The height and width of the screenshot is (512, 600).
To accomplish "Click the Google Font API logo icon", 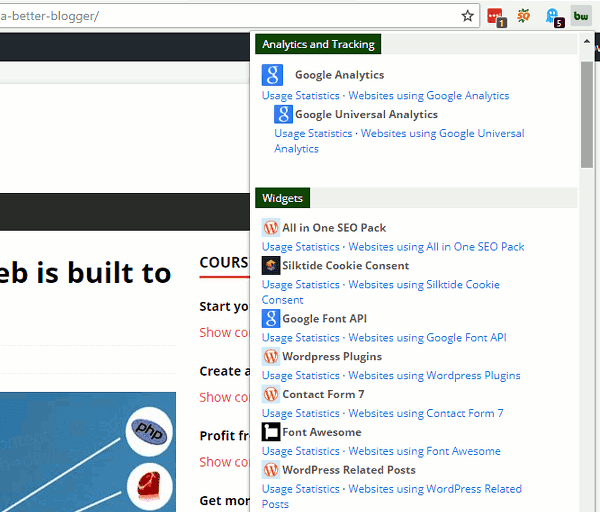I will tap(271, 318).
